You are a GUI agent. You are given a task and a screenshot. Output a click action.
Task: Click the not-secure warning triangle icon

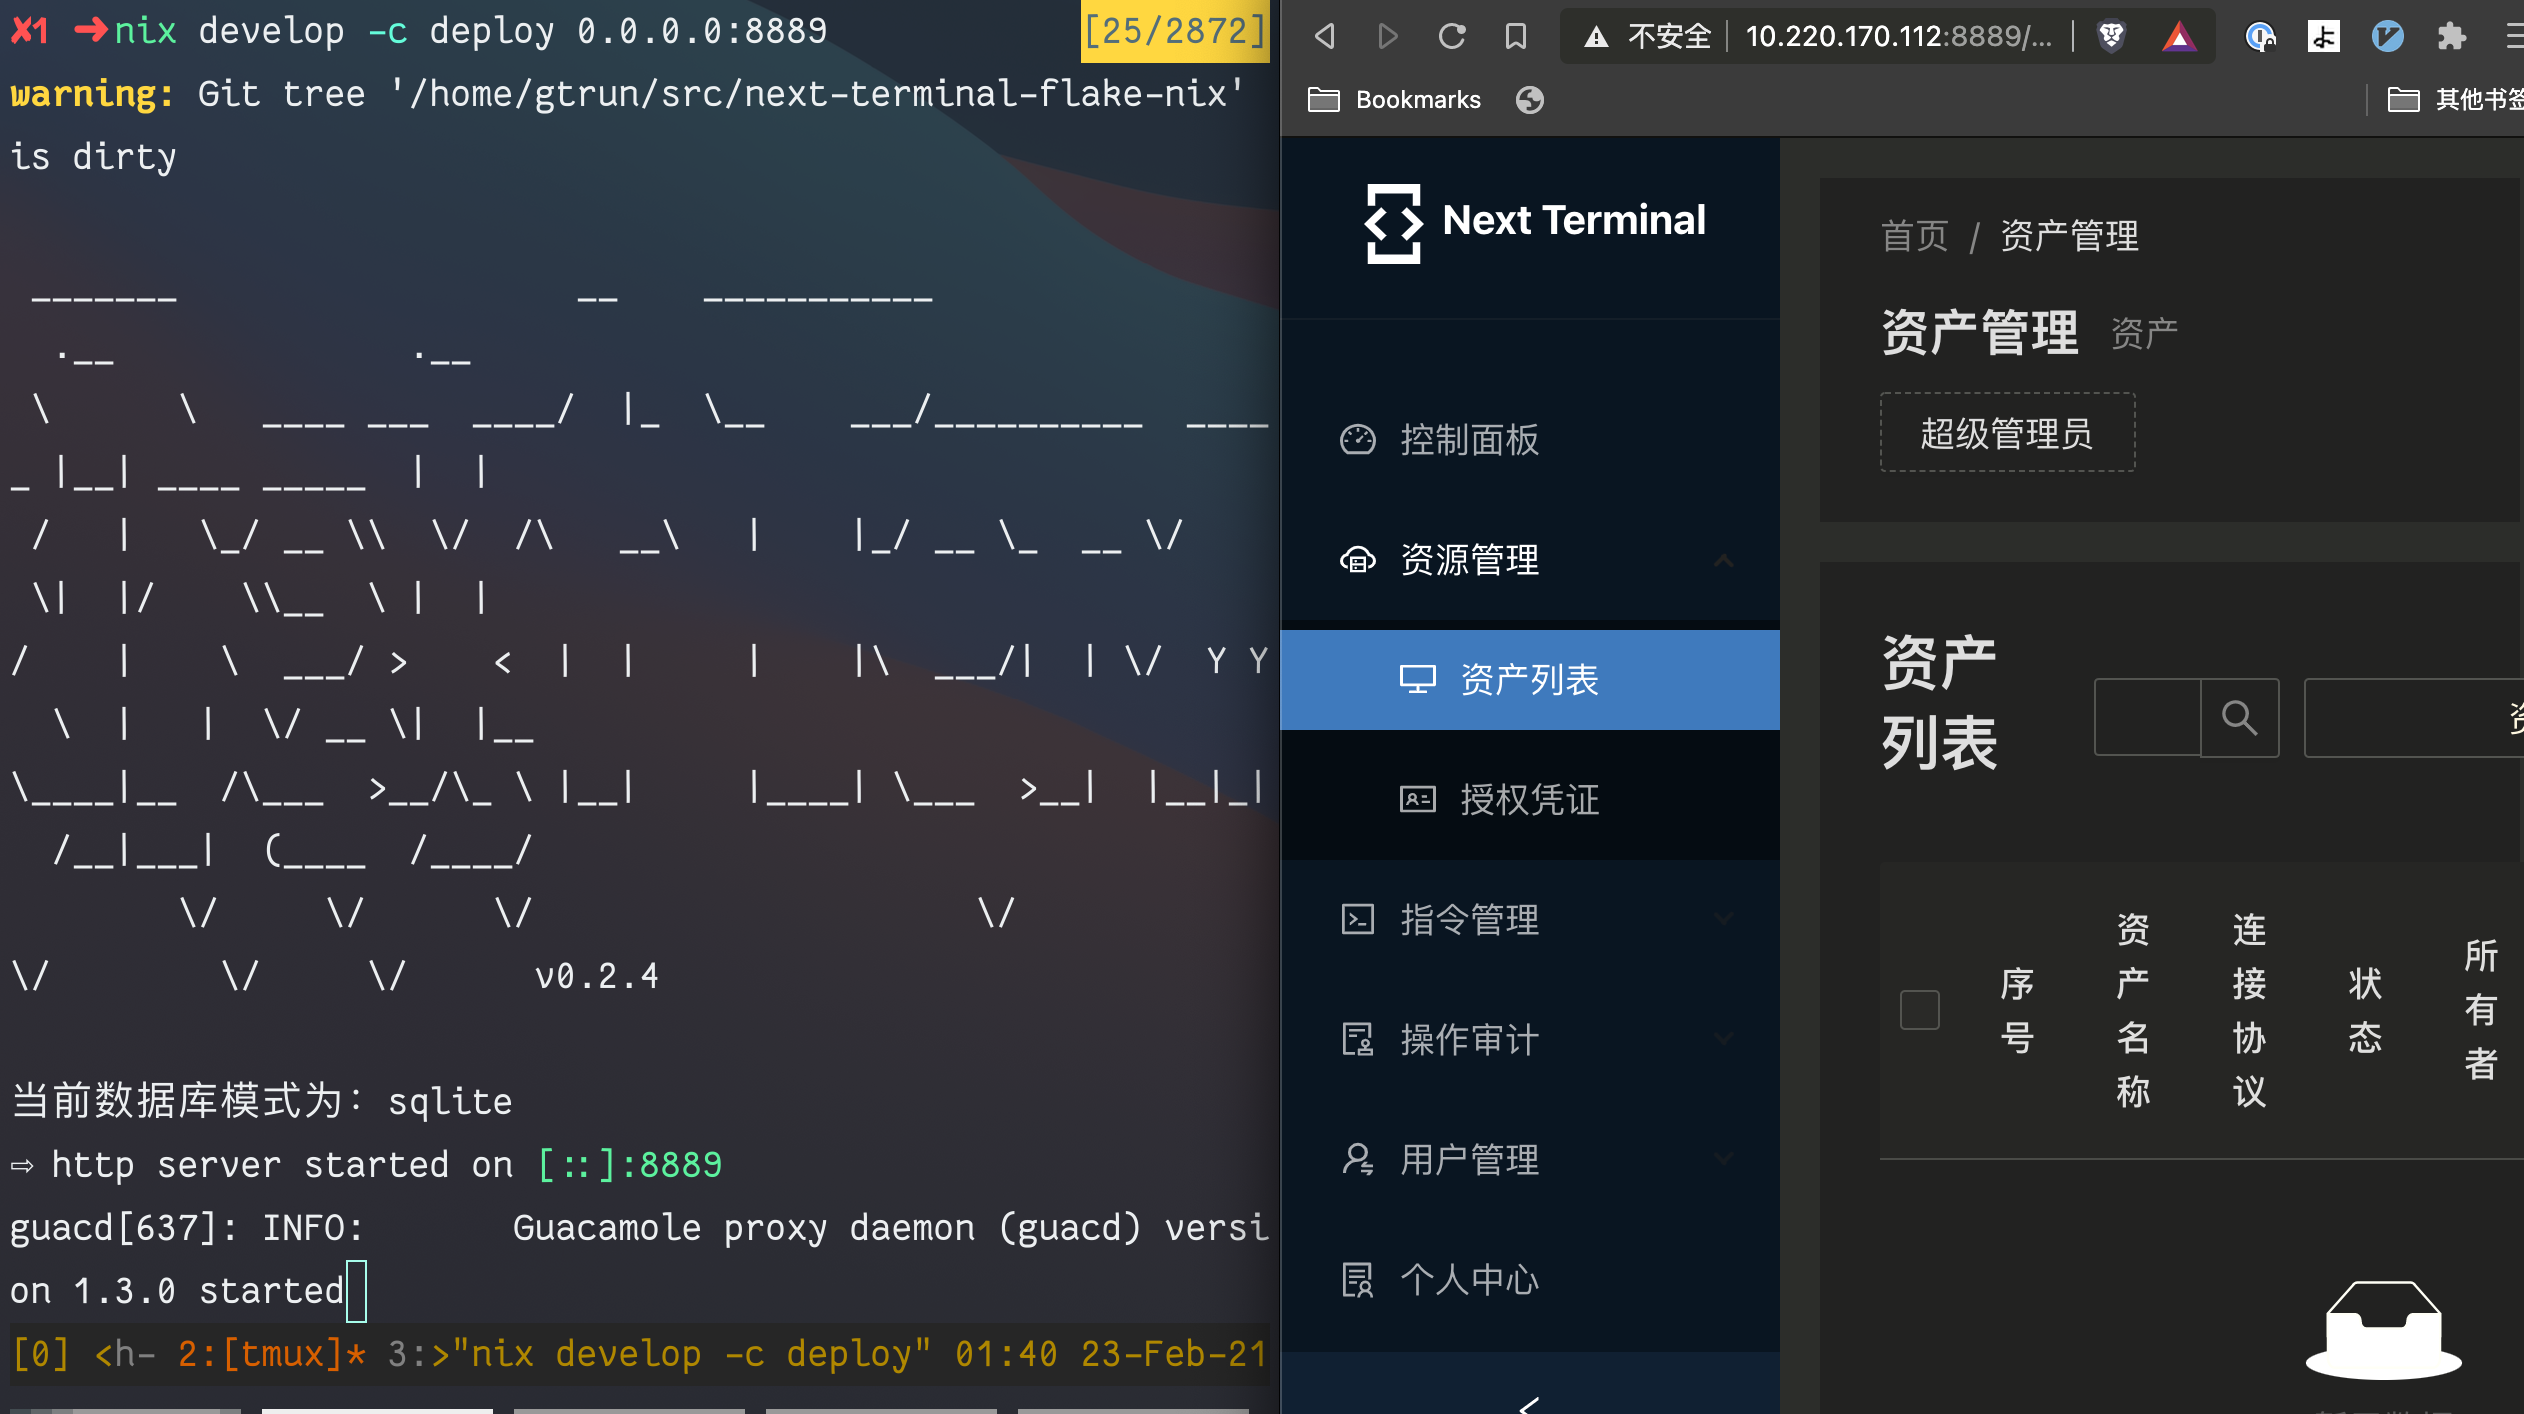1596,38
